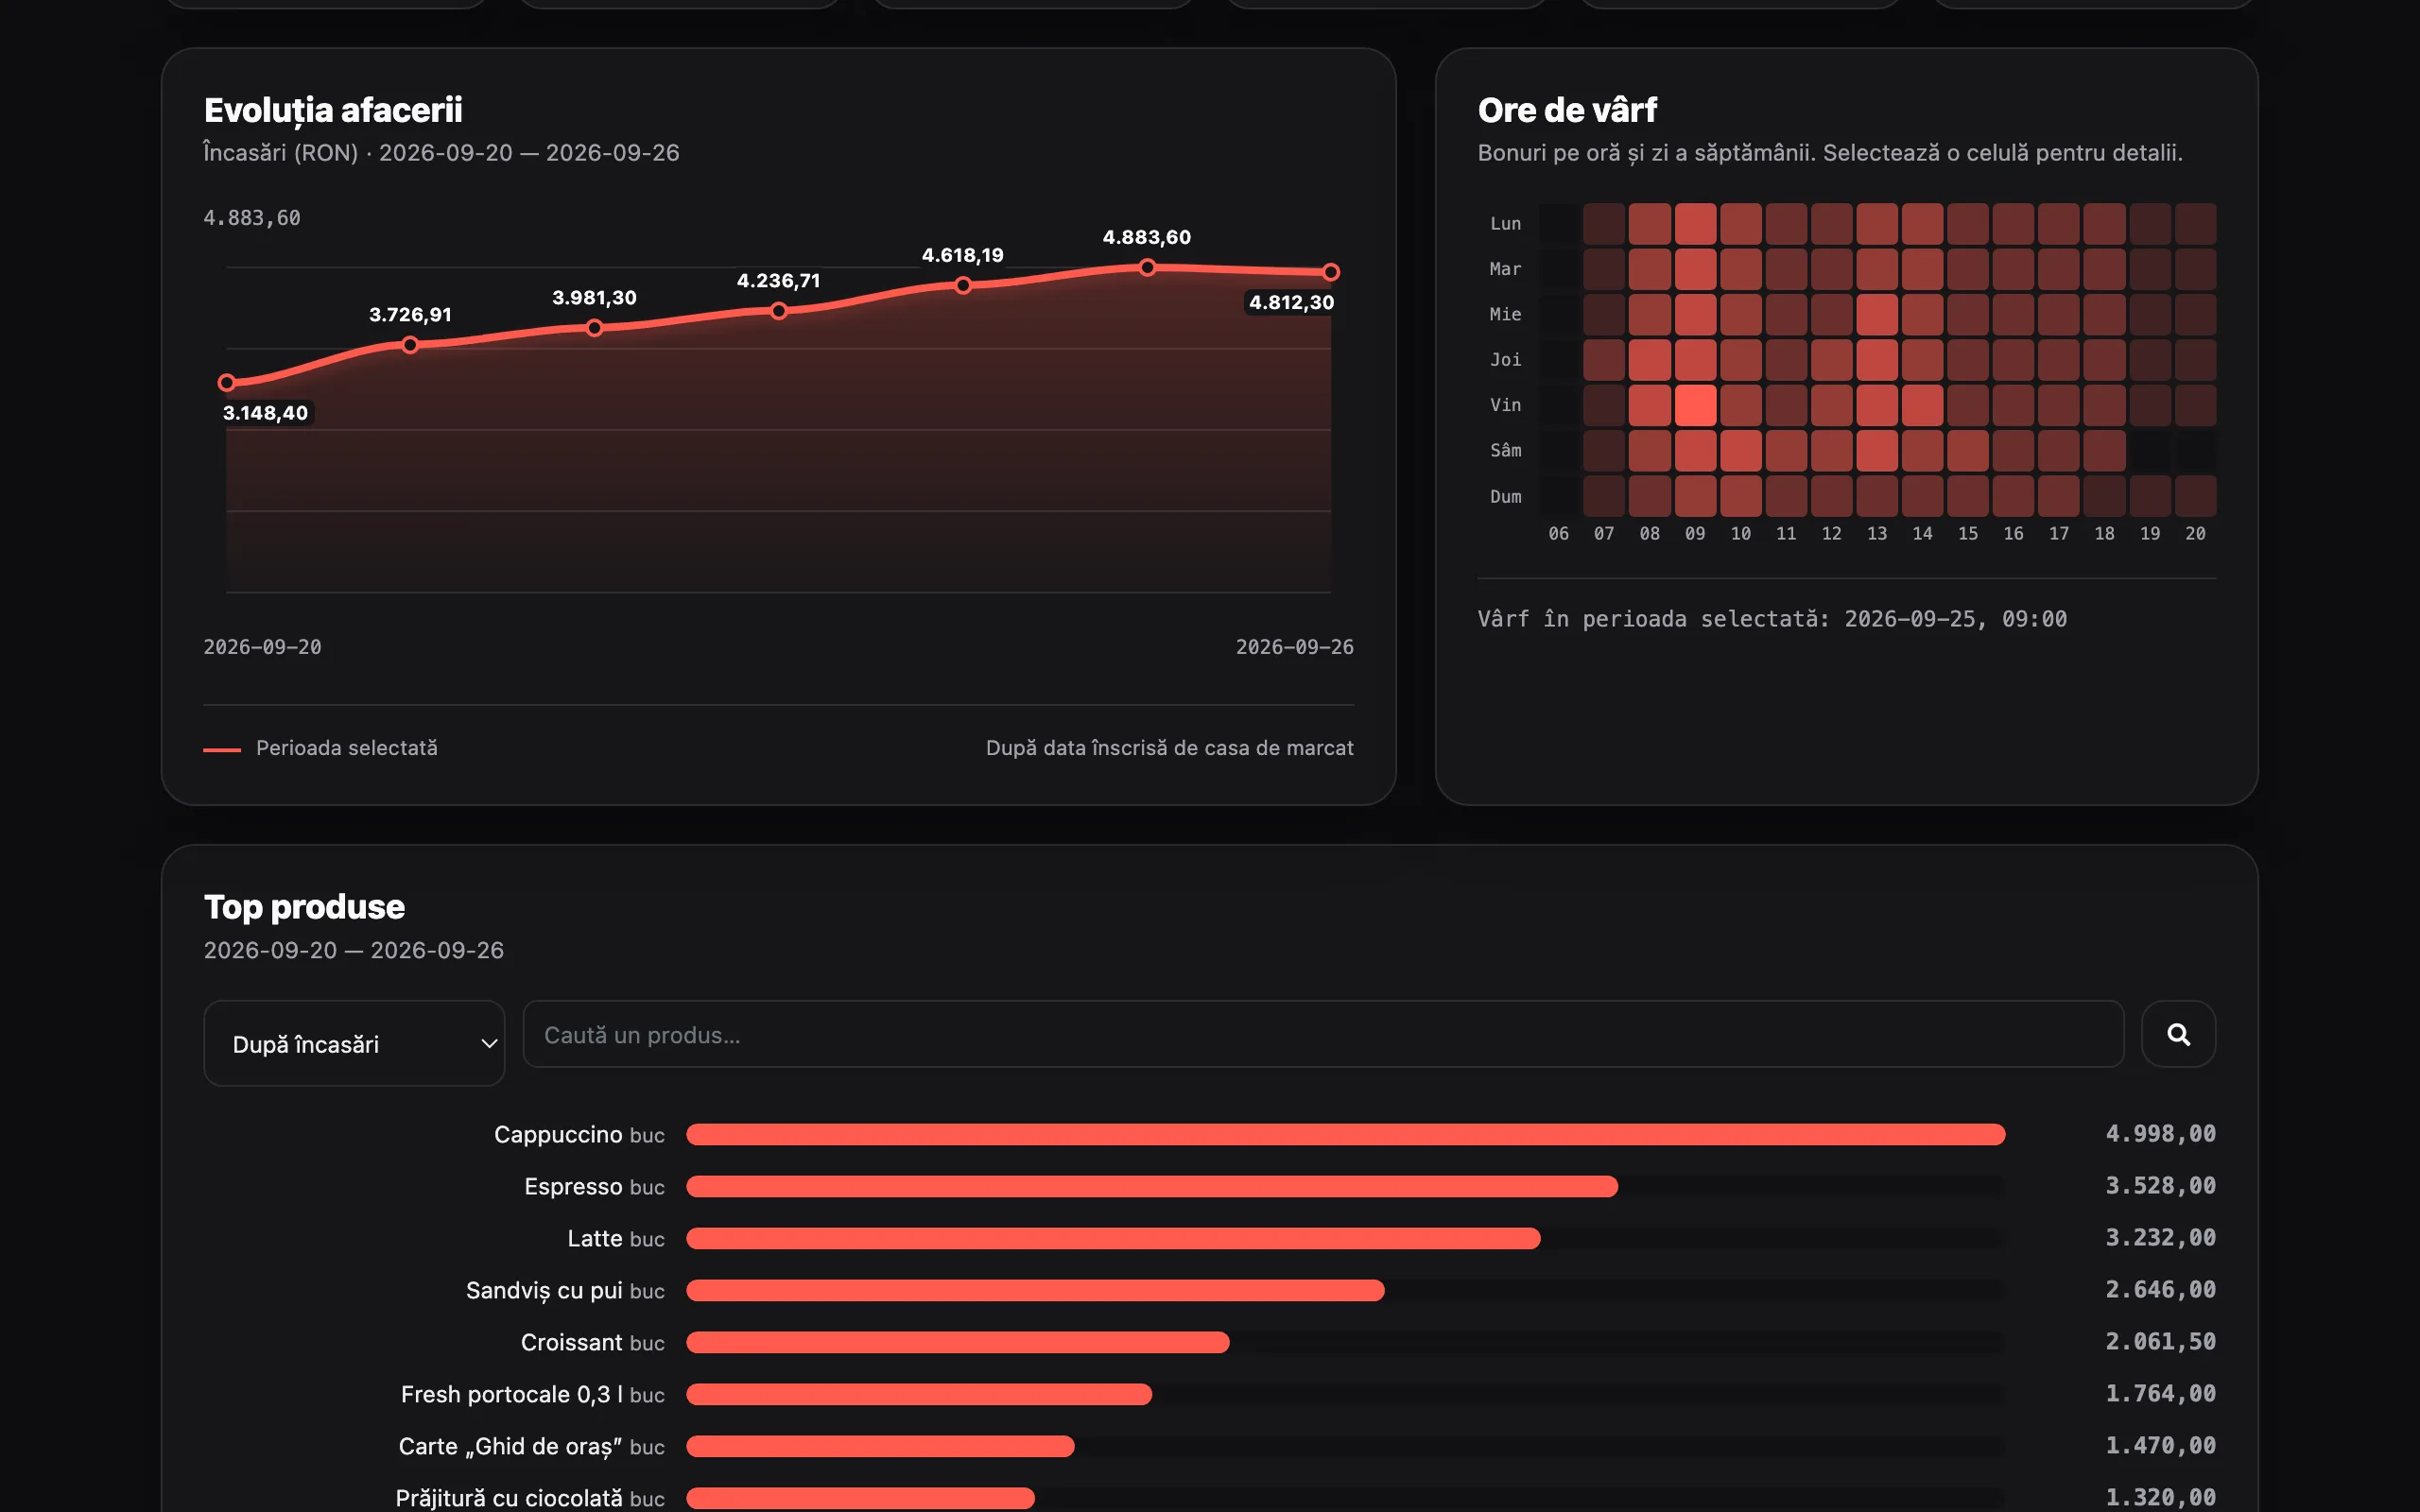Click the Espresso product bar
The image size is (2420, 1512).
click(1152, 1186)
